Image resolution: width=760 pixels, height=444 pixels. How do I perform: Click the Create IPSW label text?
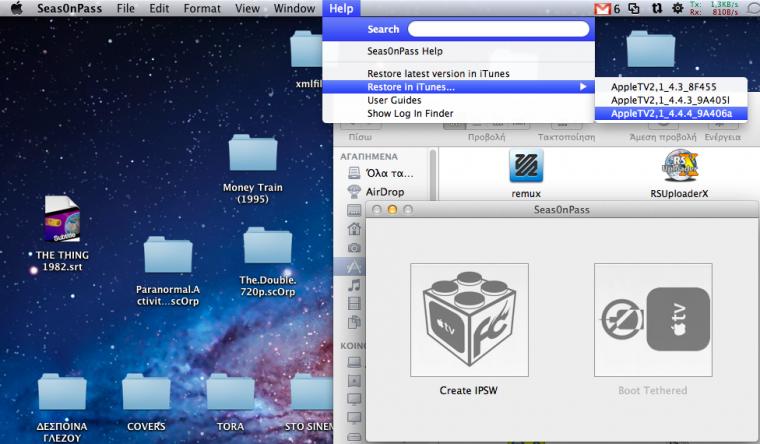click(x=468, y=390)
